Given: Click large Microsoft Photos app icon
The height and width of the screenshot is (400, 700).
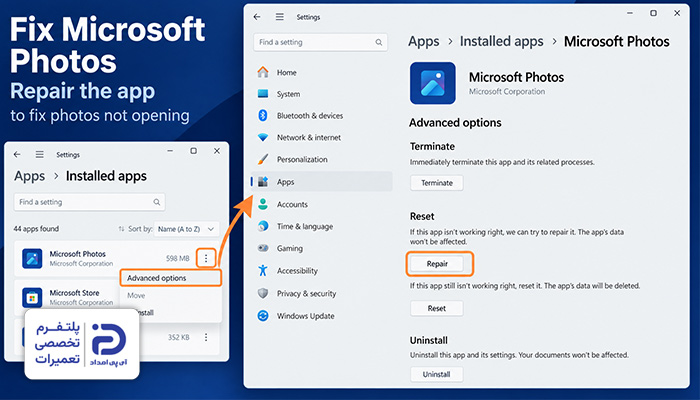Looking at the screenshot, I should (x=433, y=83).
